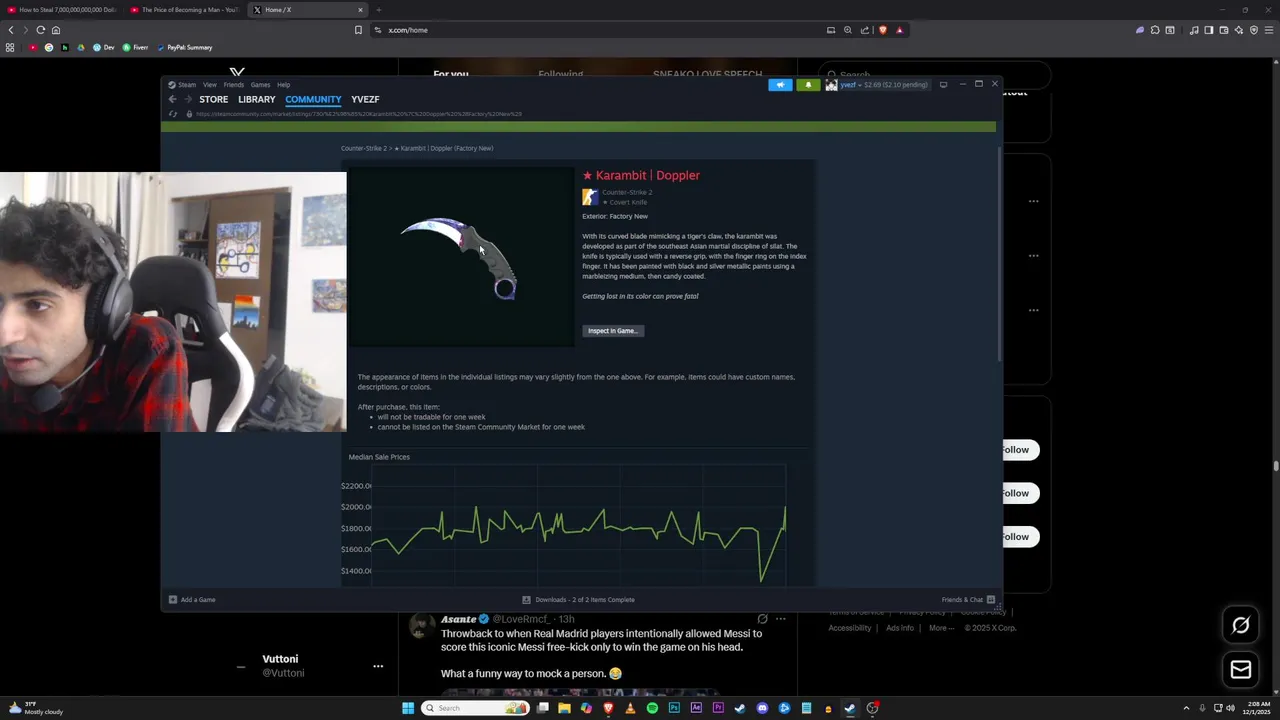Click Counter-Strike 2 breadcrumb link
The height and width of the screenshot is (720, 1280).
click(x=363, y=148)
